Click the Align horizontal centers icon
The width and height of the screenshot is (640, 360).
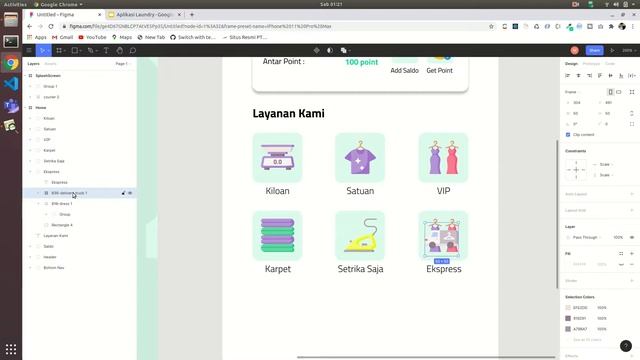click(578, 76)
